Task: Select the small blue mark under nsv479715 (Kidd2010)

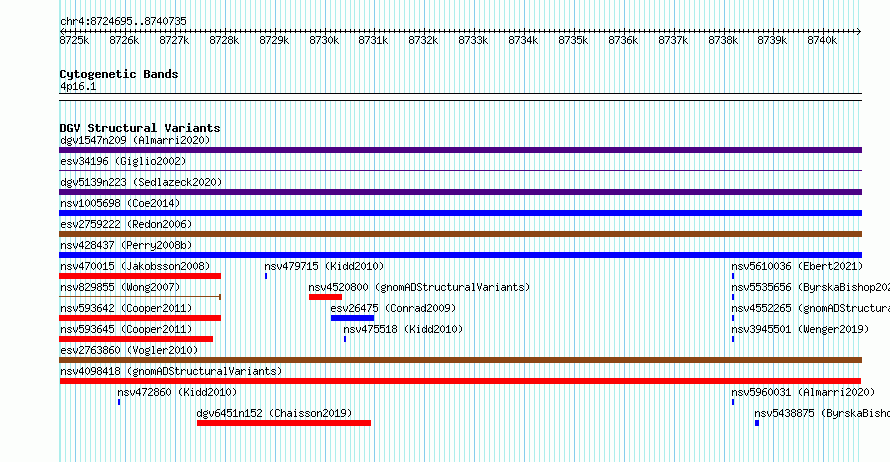Action: coord(266,276)
